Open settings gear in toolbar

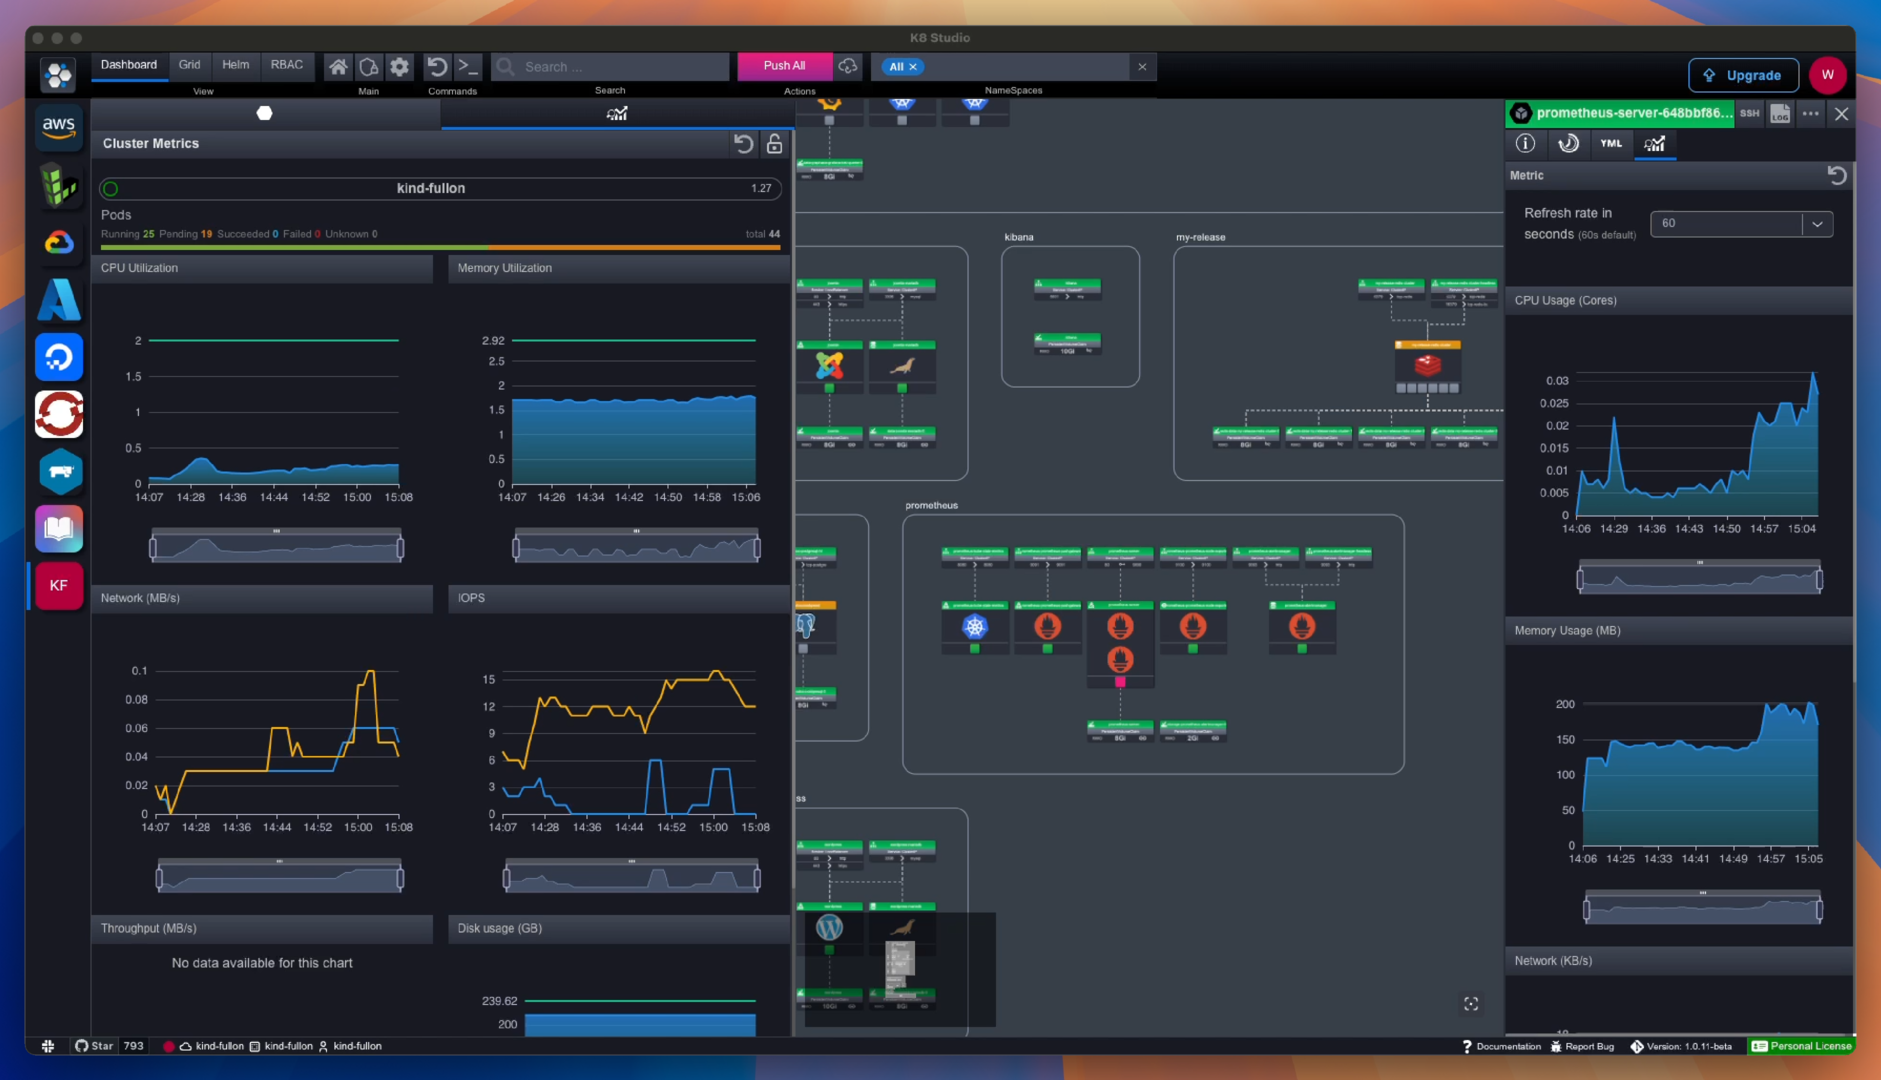point(400,67)
